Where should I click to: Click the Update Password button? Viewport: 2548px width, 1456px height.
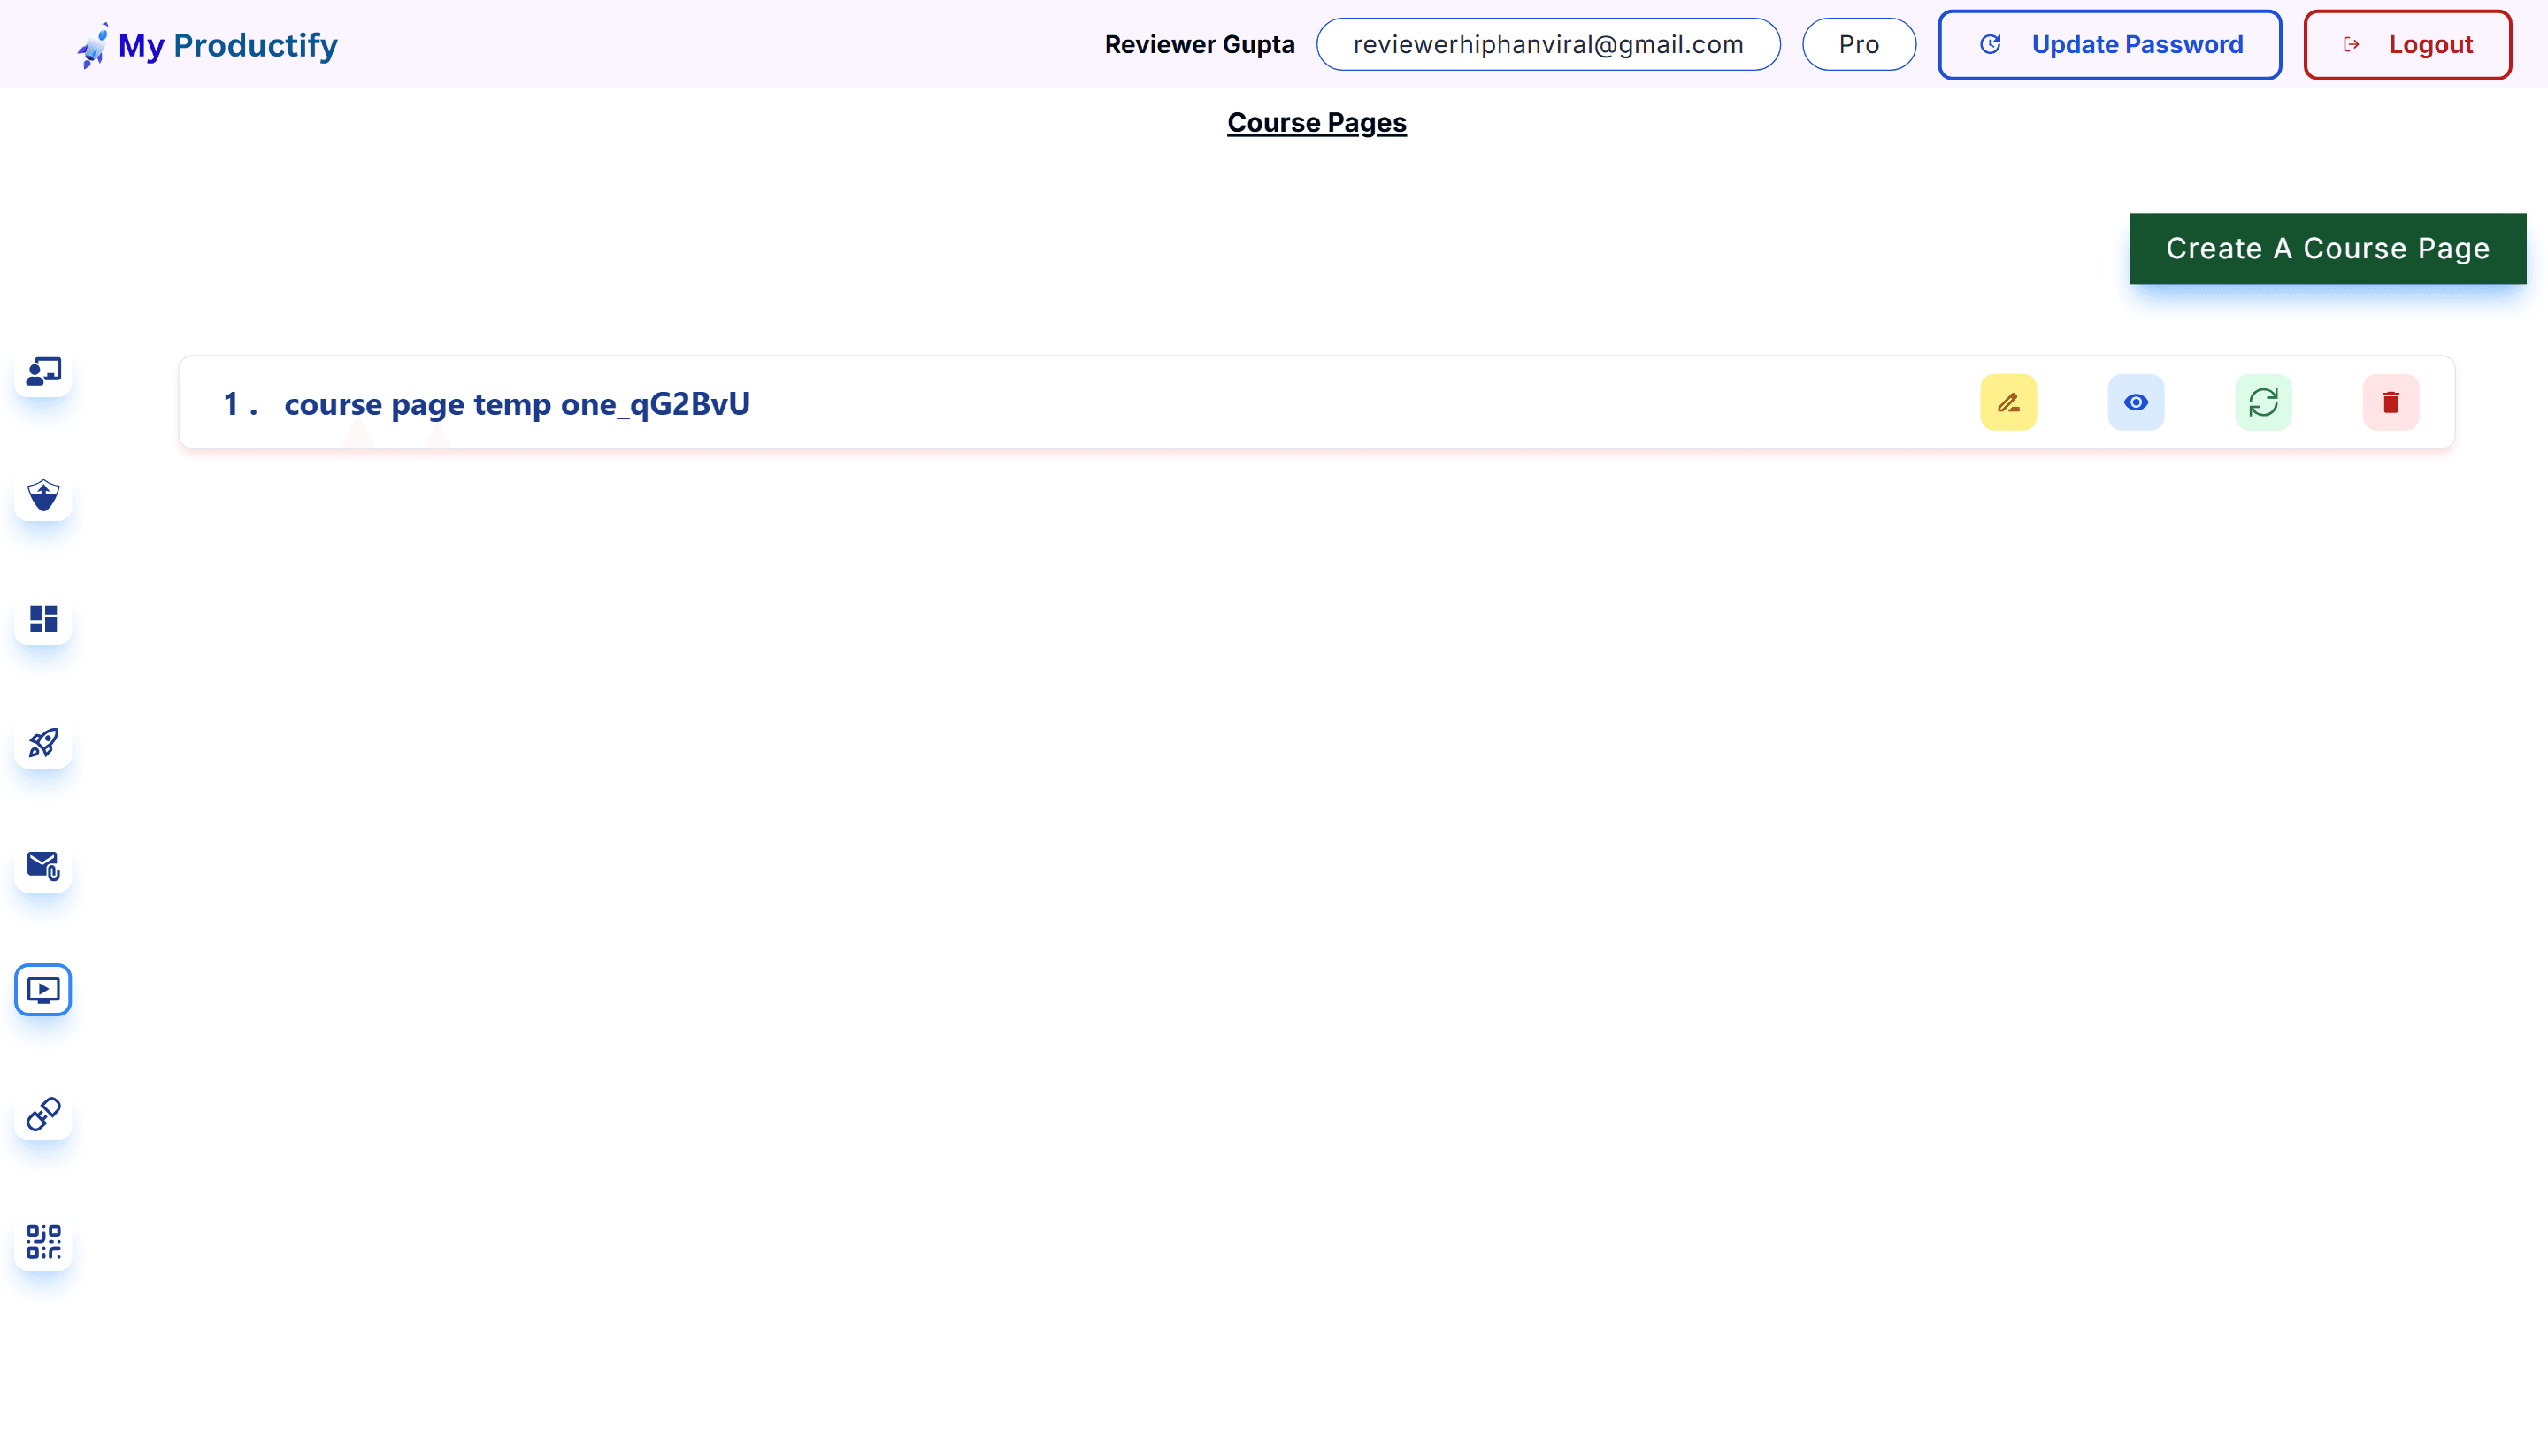[x=2109, y=45]
